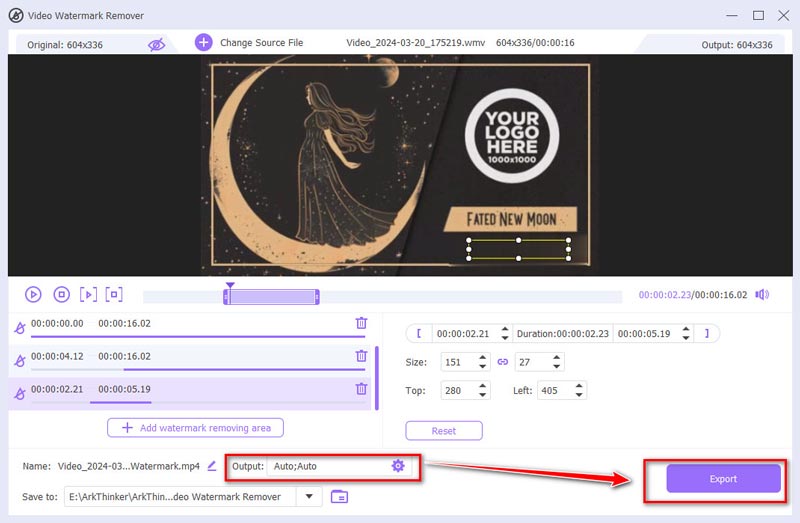Decrease Left position value

[579, 395]
